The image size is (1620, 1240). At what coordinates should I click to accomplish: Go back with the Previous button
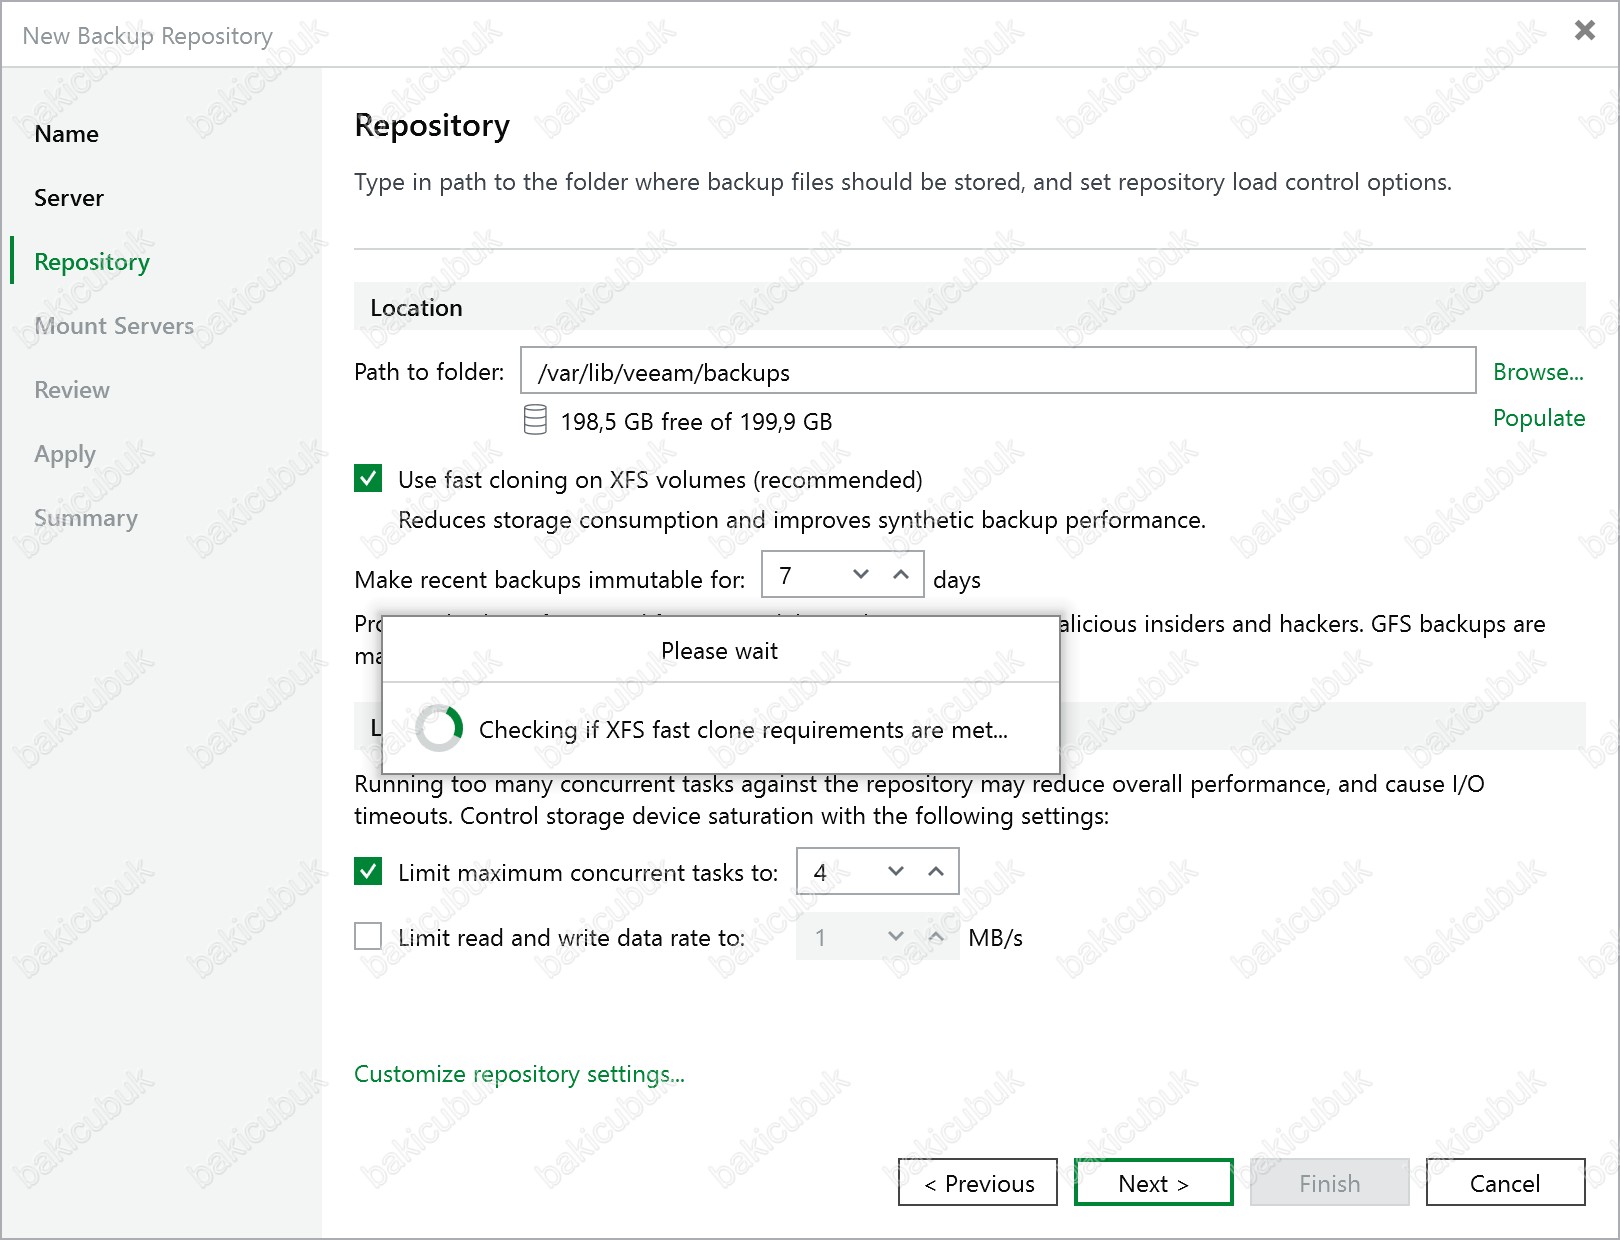pos(977,1183)
